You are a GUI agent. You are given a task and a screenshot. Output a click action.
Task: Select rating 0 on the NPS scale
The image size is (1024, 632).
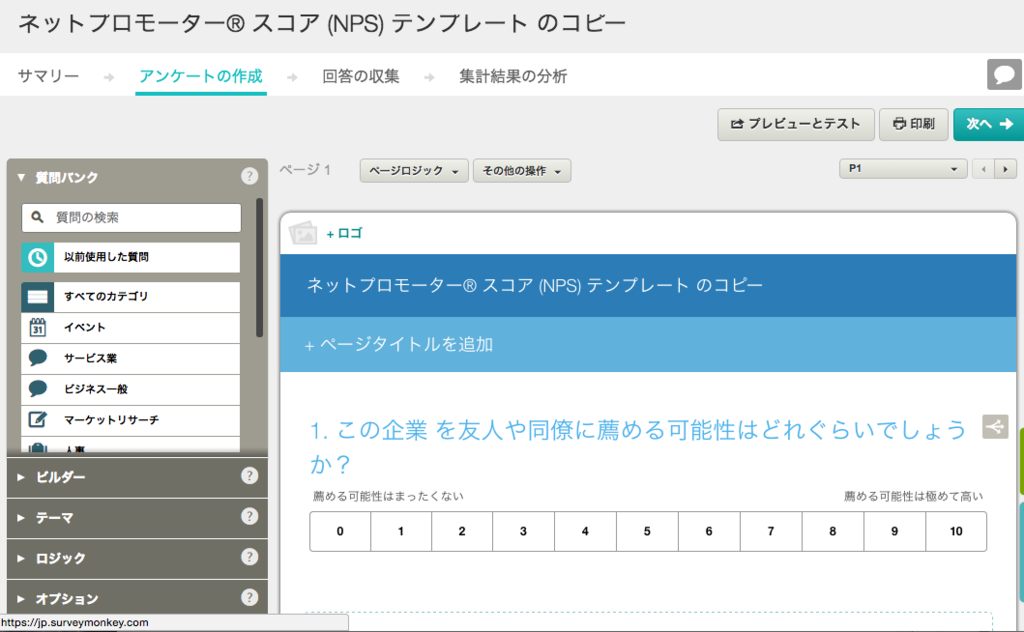coord(340,531)
